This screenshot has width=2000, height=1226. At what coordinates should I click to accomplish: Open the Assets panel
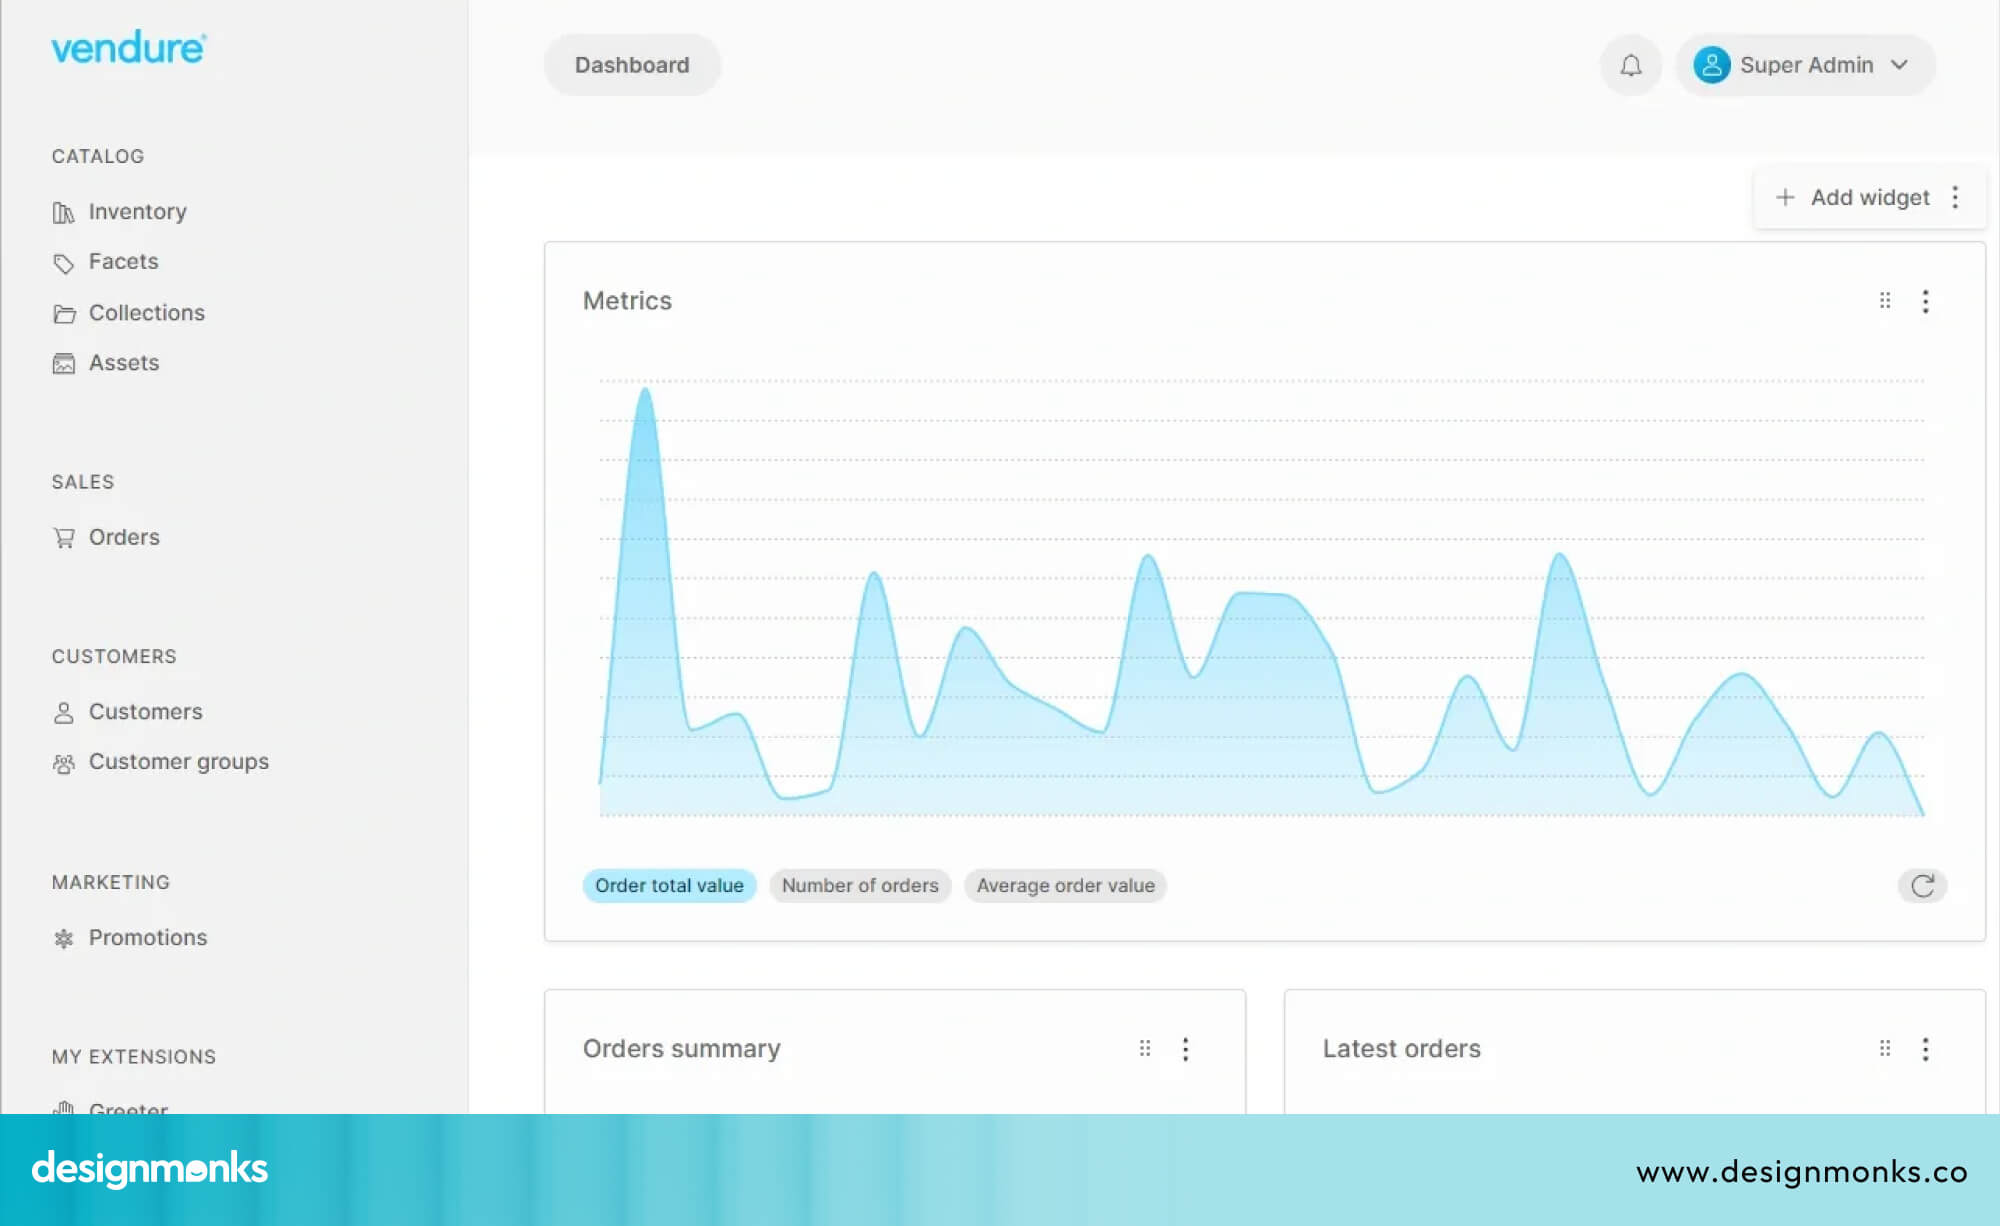(x=124, y=362)
